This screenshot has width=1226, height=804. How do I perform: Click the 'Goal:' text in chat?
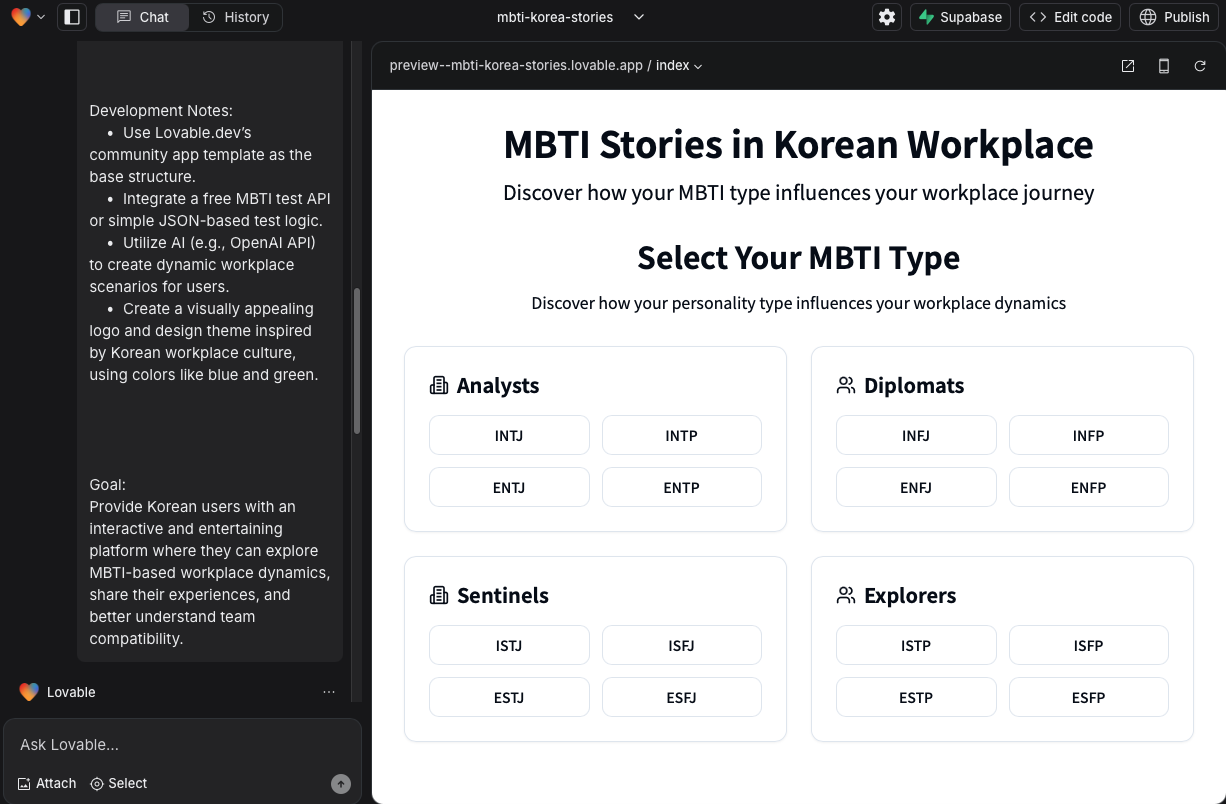click(x=108, y=485)
